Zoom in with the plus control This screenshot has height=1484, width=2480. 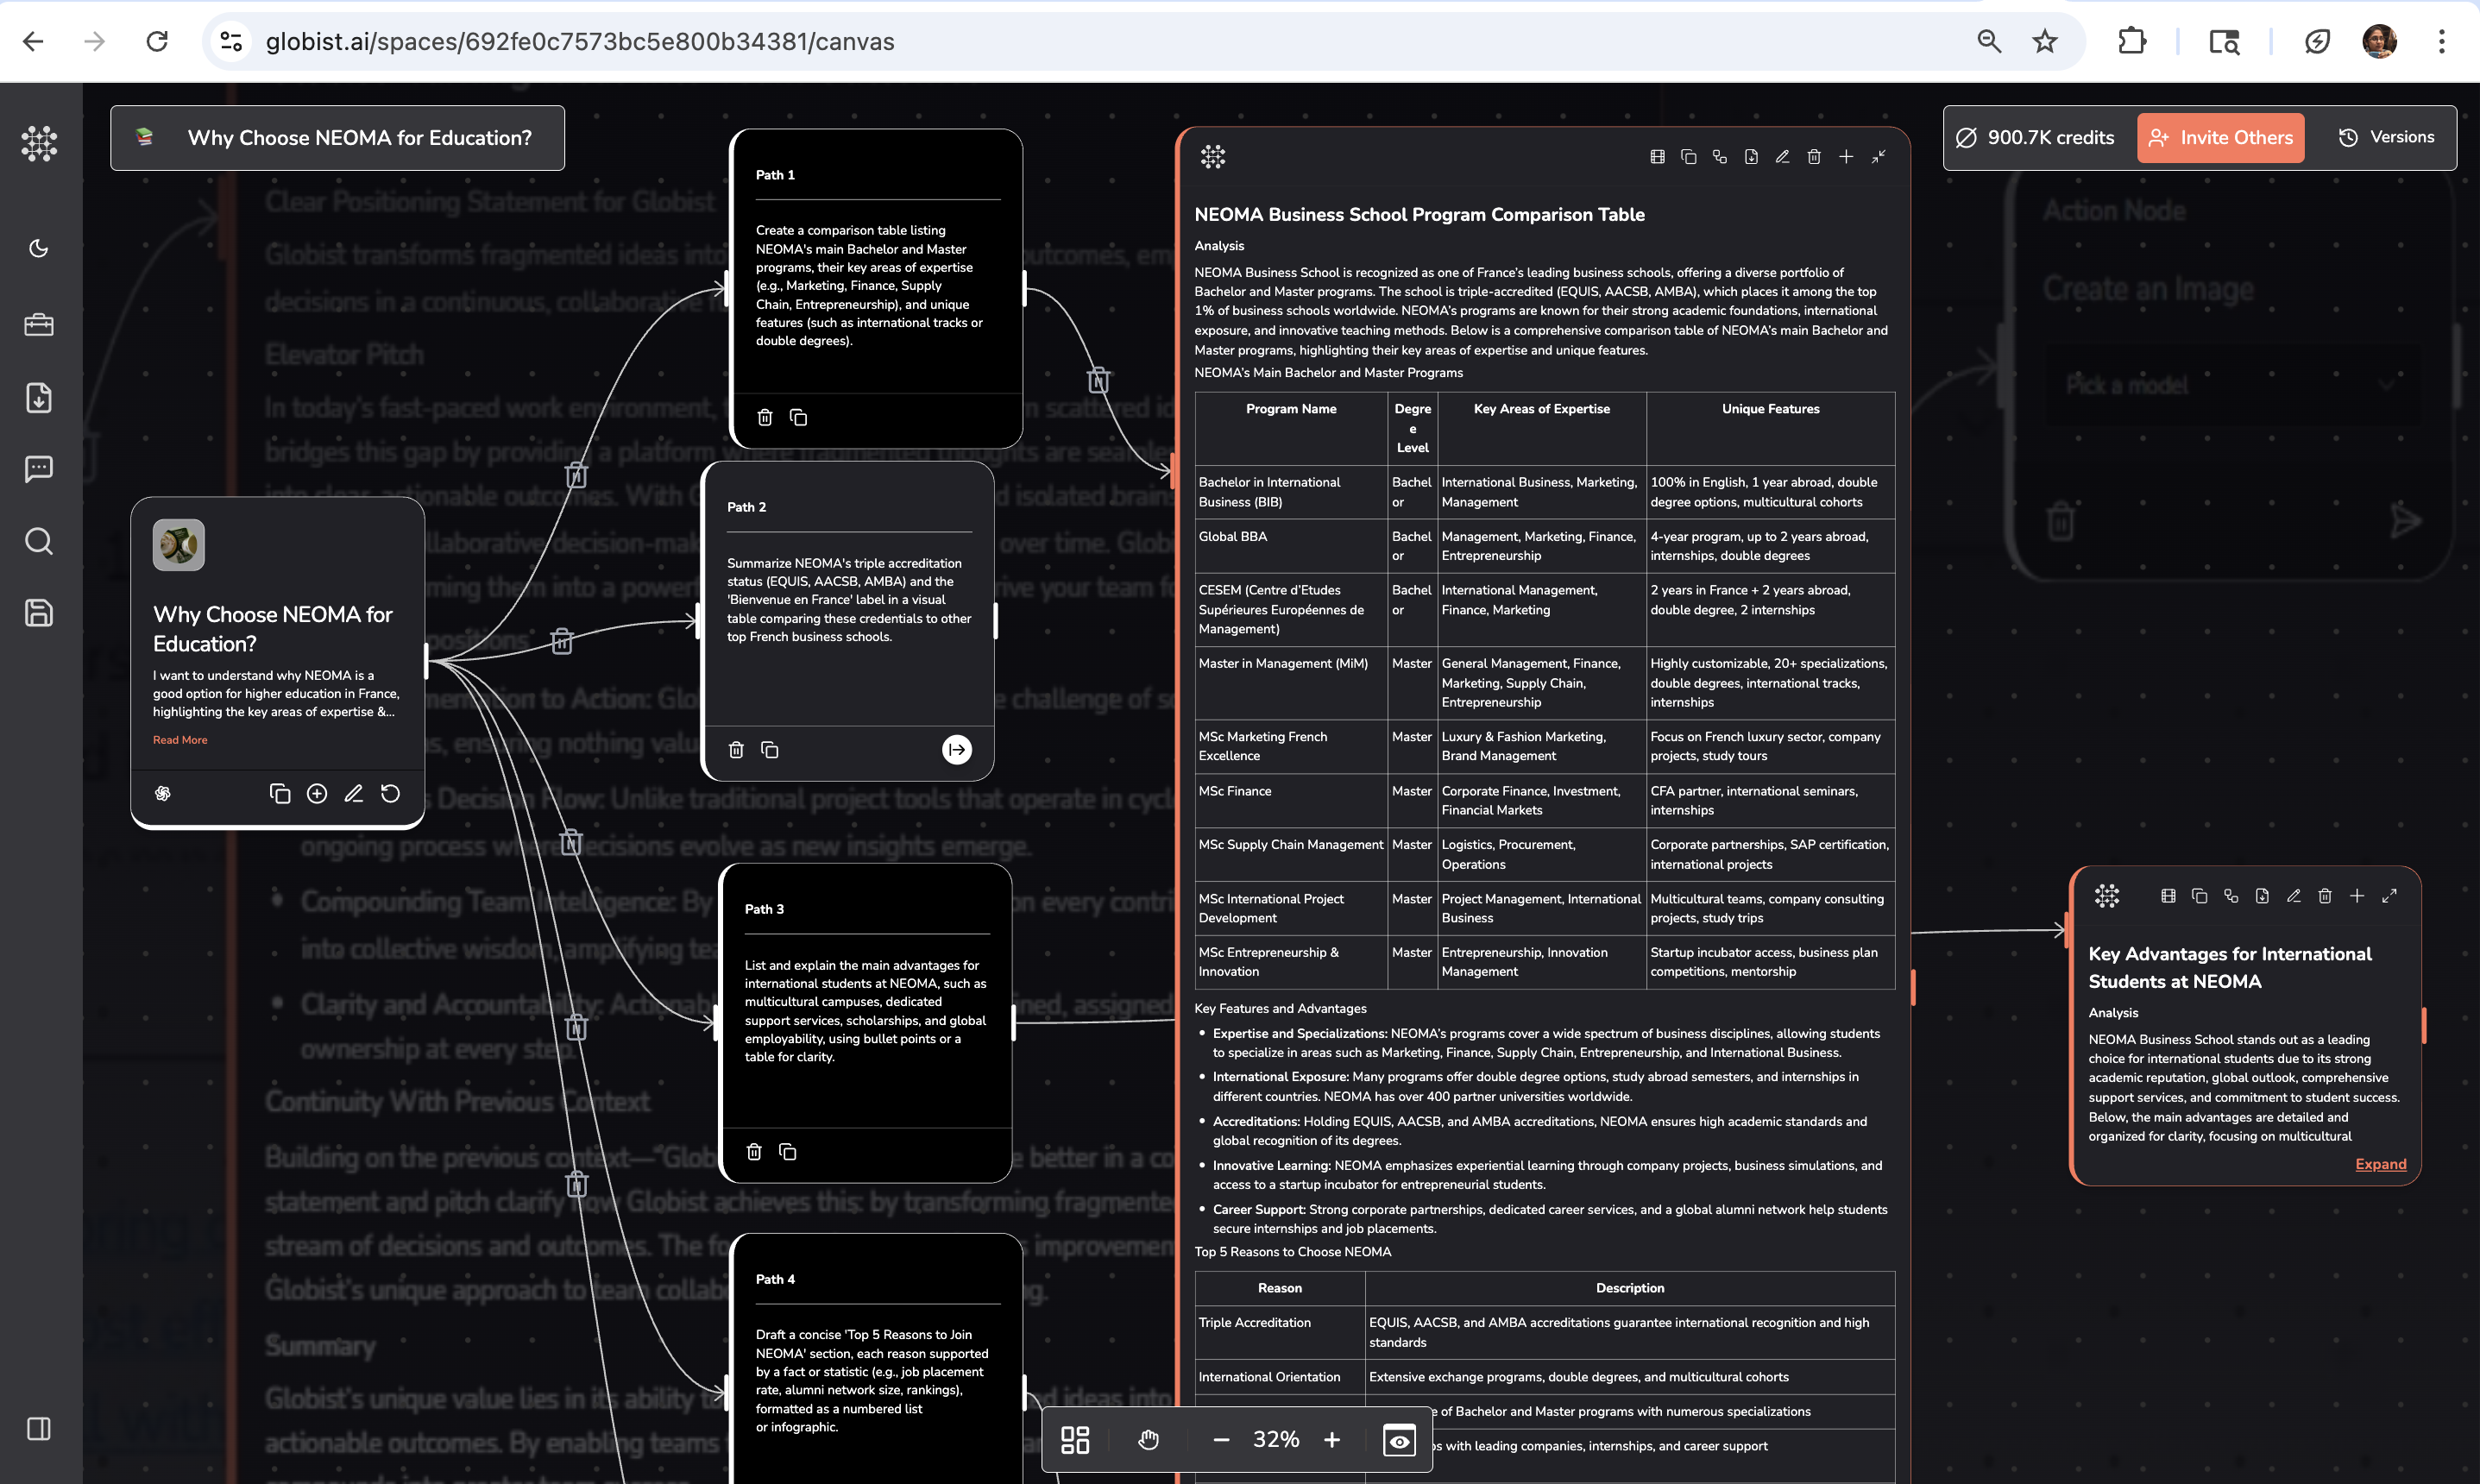(x=1332, y=1440)
